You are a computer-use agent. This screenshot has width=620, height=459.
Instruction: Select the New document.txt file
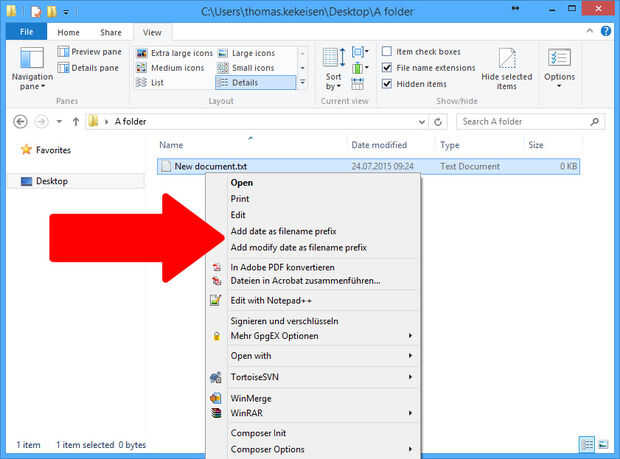369,166
